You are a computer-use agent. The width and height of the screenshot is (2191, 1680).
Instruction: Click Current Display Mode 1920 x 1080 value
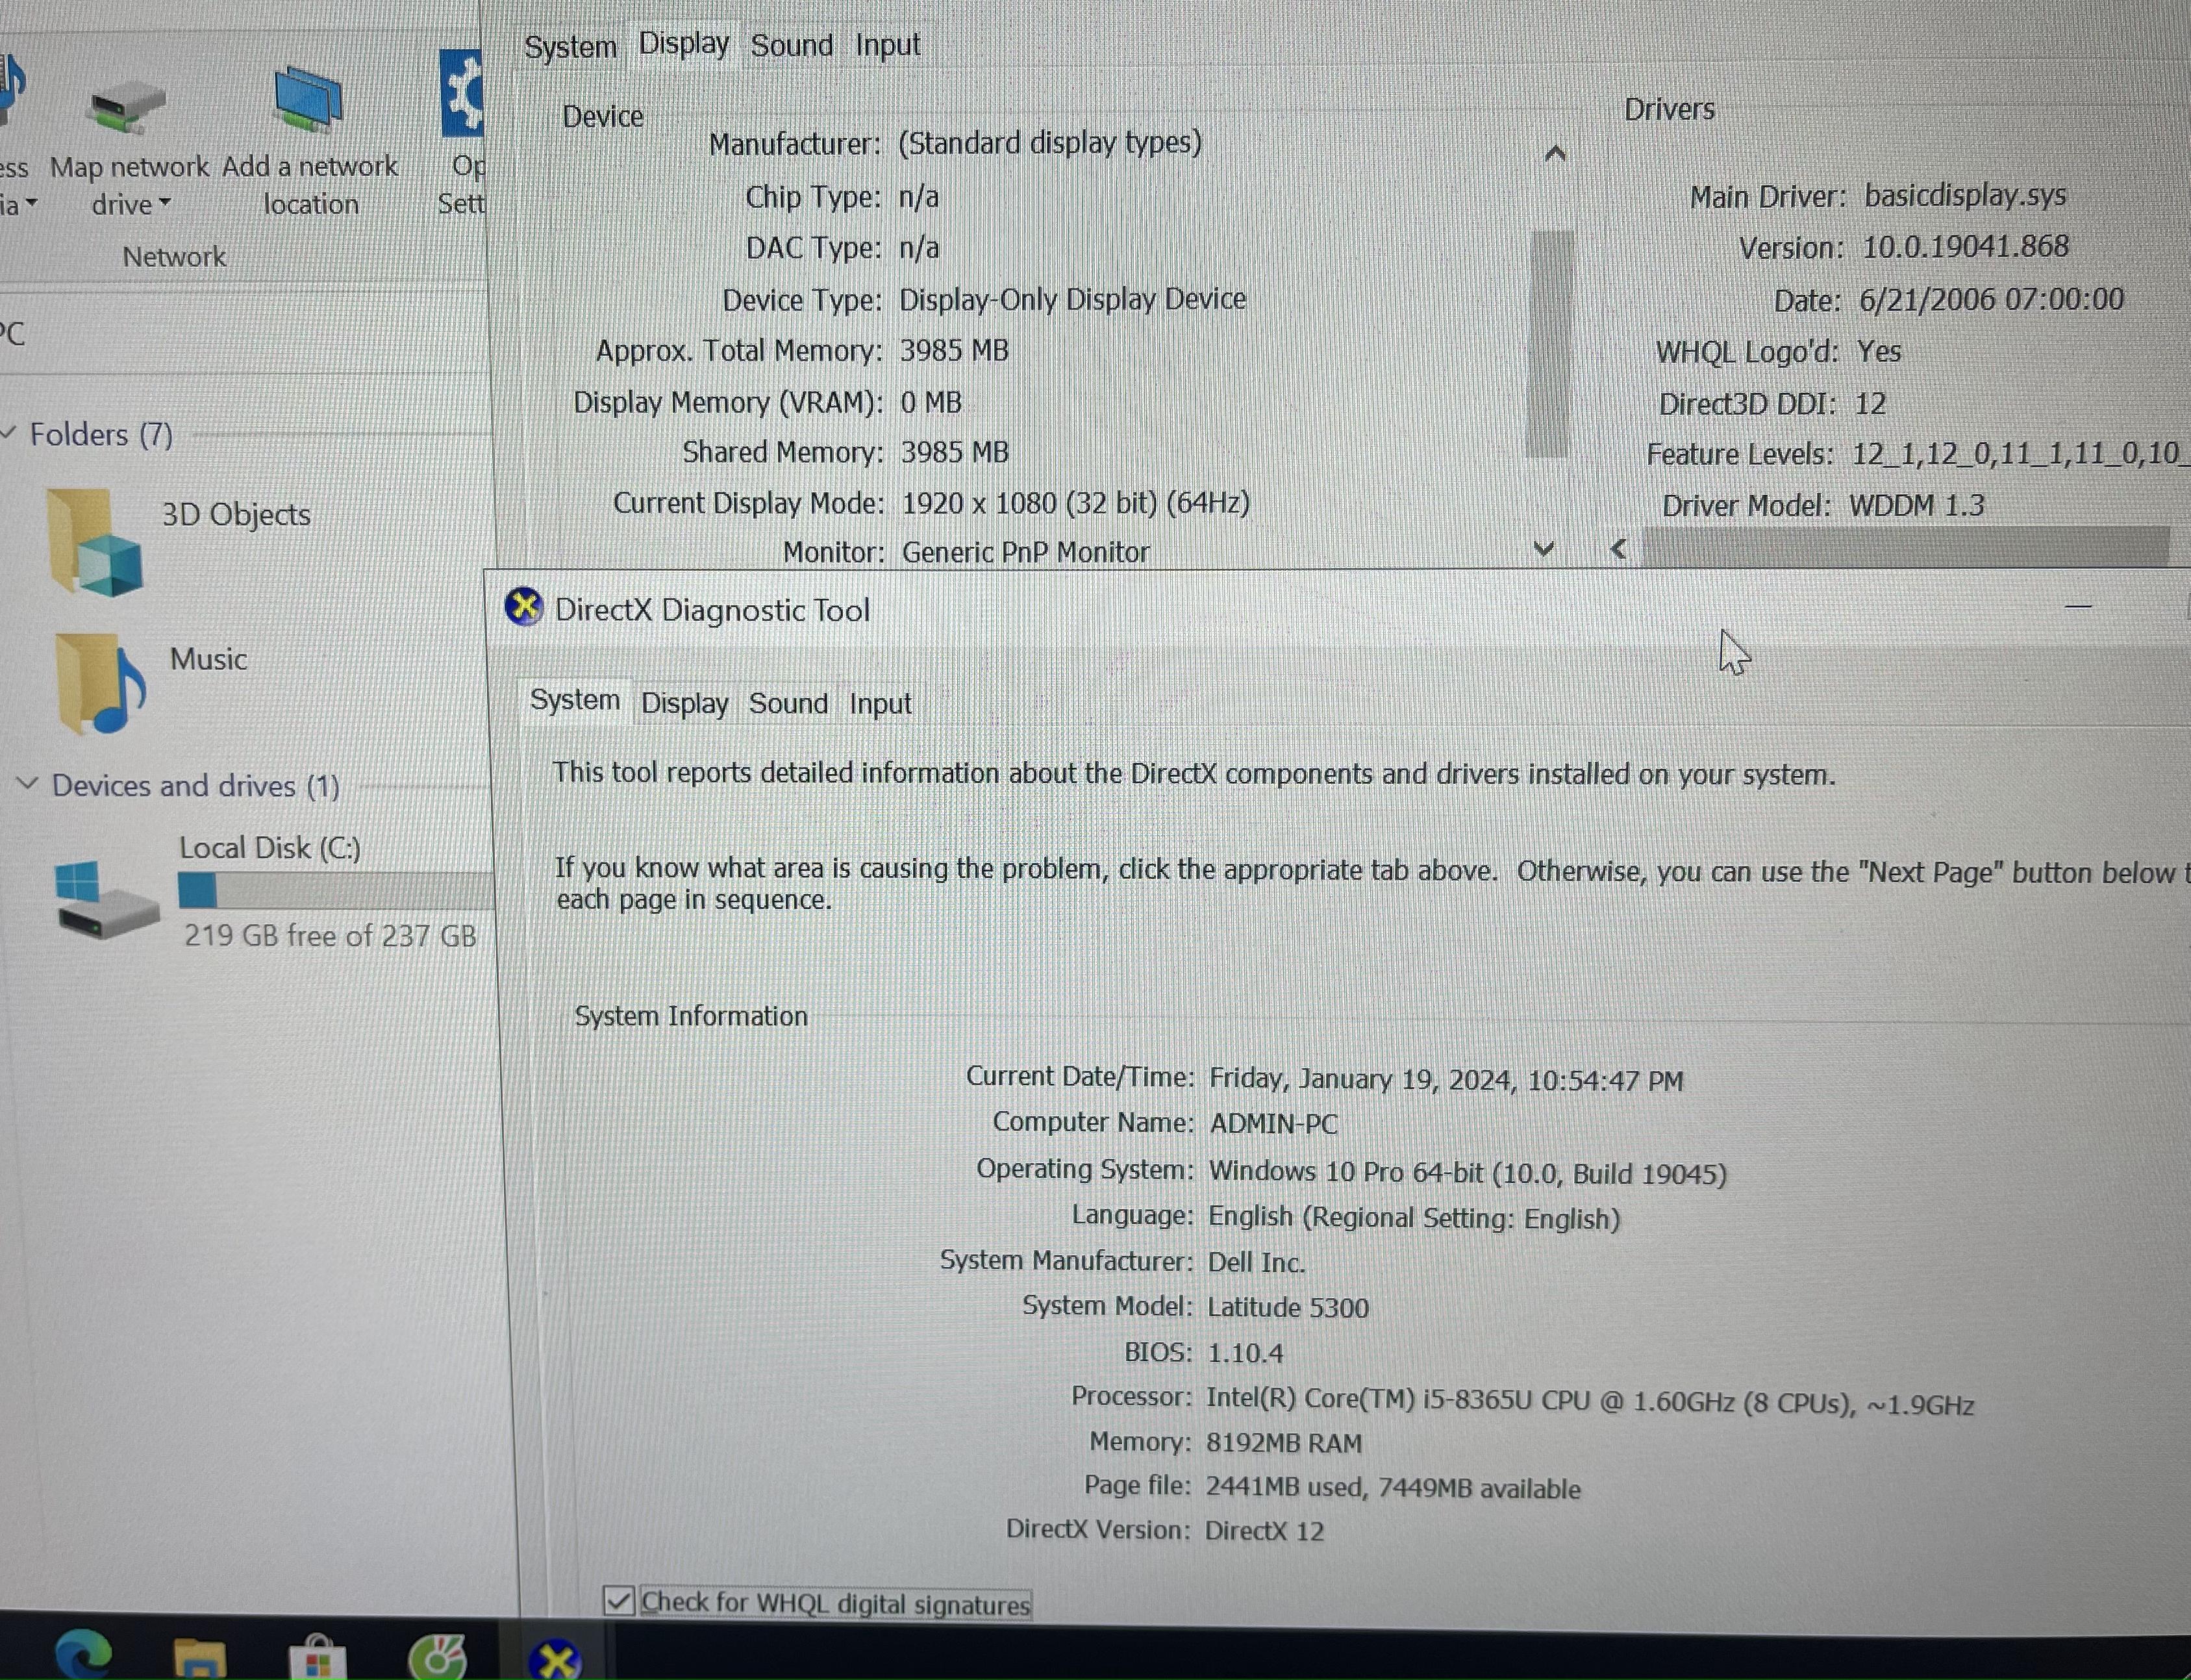tap(1076, 502)
